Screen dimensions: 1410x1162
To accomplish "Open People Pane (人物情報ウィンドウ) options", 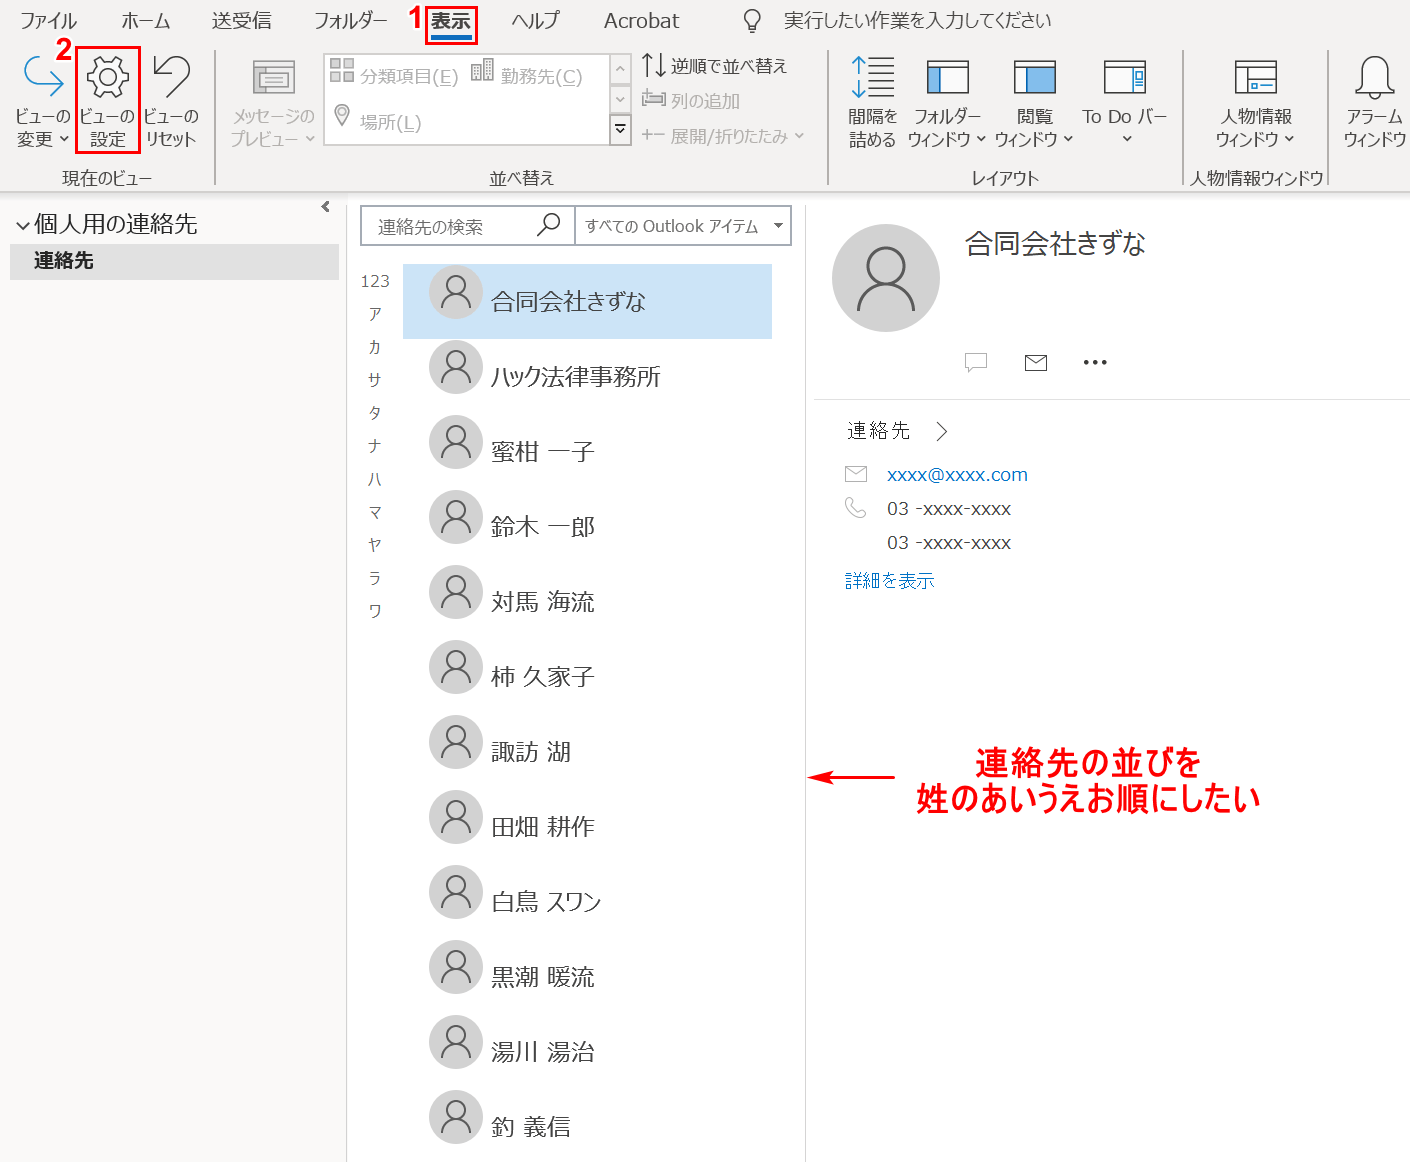I will click(1256, 102).
